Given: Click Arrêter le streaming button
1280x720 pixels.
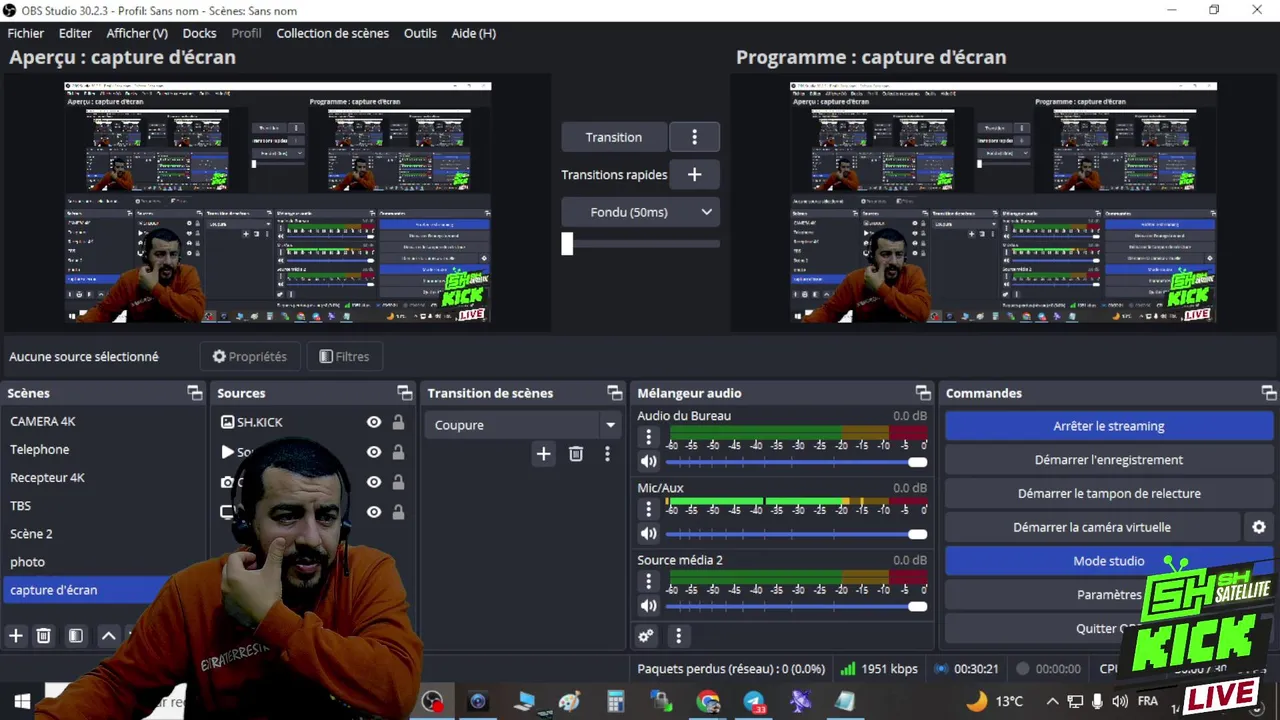Looking at the screenshot, I should [1108, 426].
